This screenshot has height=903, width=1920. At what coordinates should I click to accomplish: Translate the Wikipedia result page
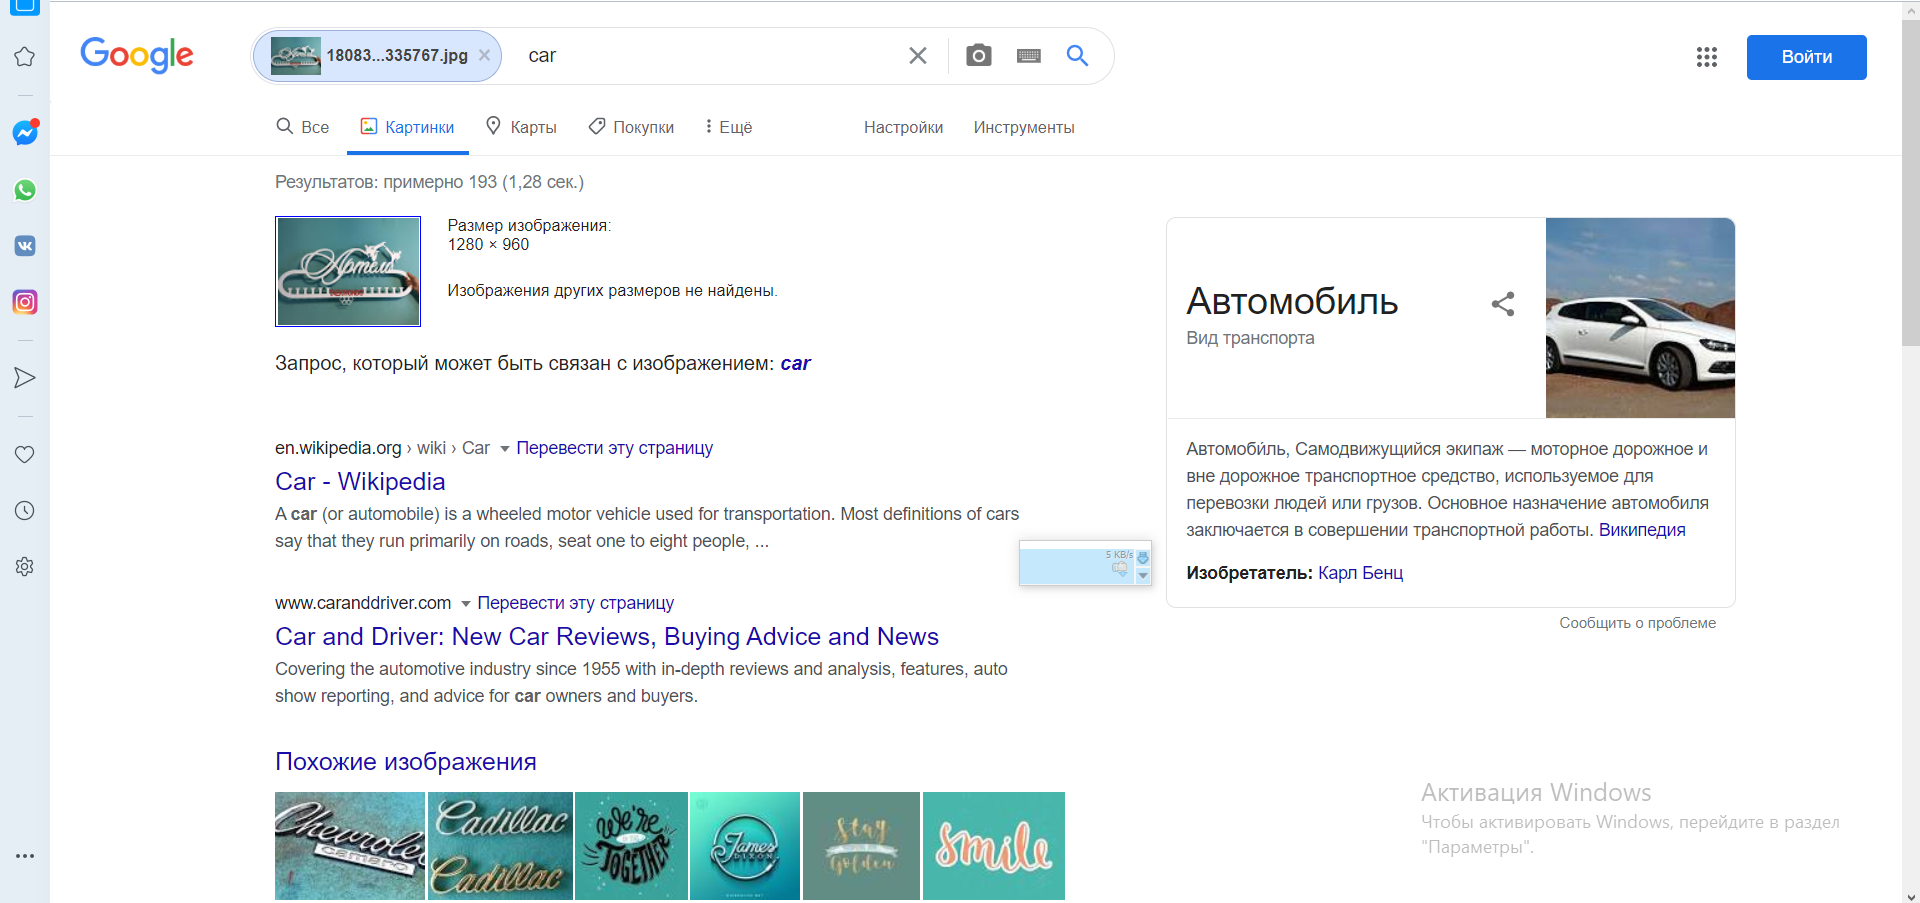(x=614, y=448)
